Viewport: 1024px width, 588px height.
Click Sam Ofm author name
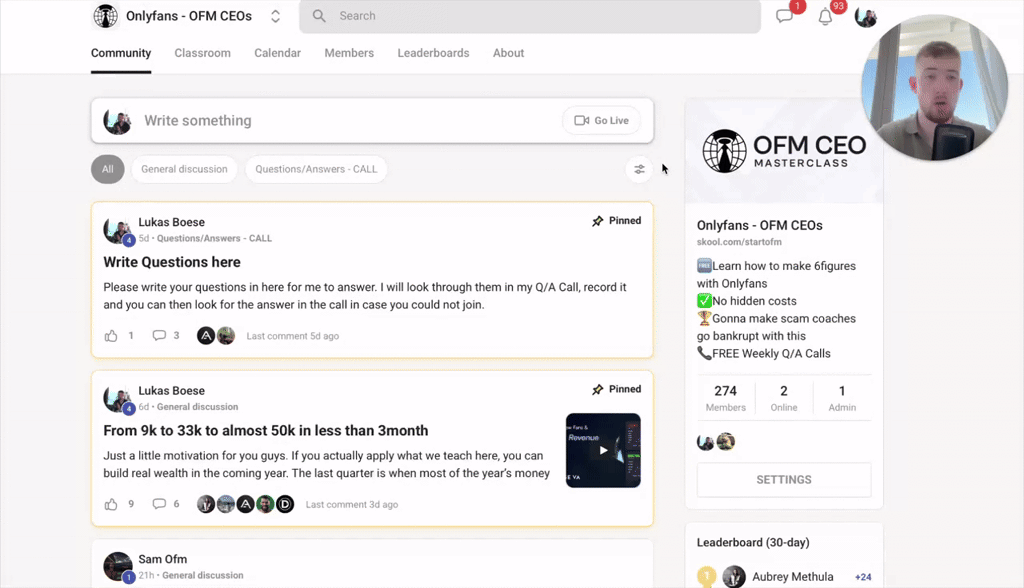point(163,559)
